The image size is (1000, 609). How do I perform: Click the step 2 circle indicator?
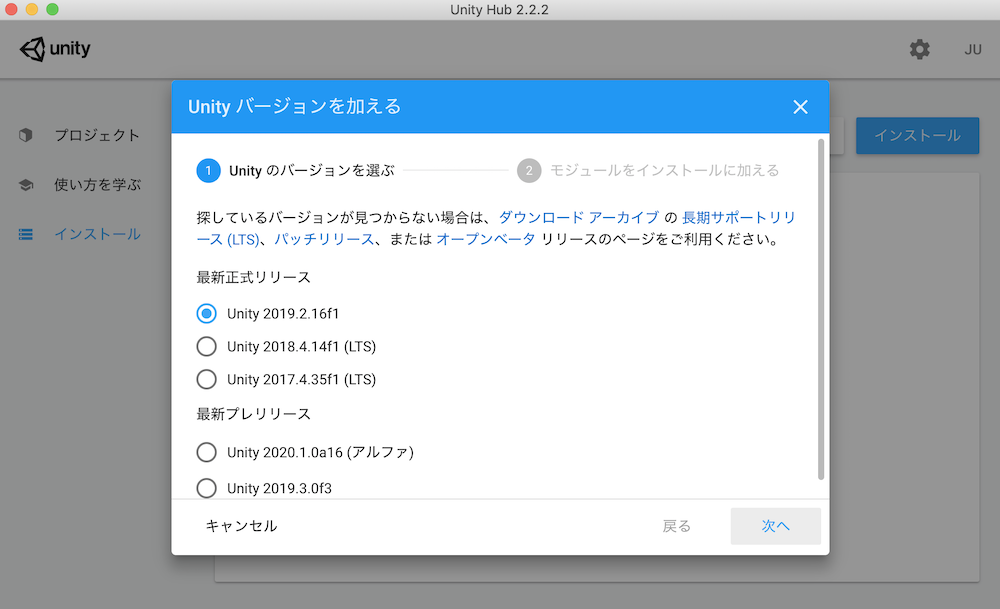click(x=529, y=170)
